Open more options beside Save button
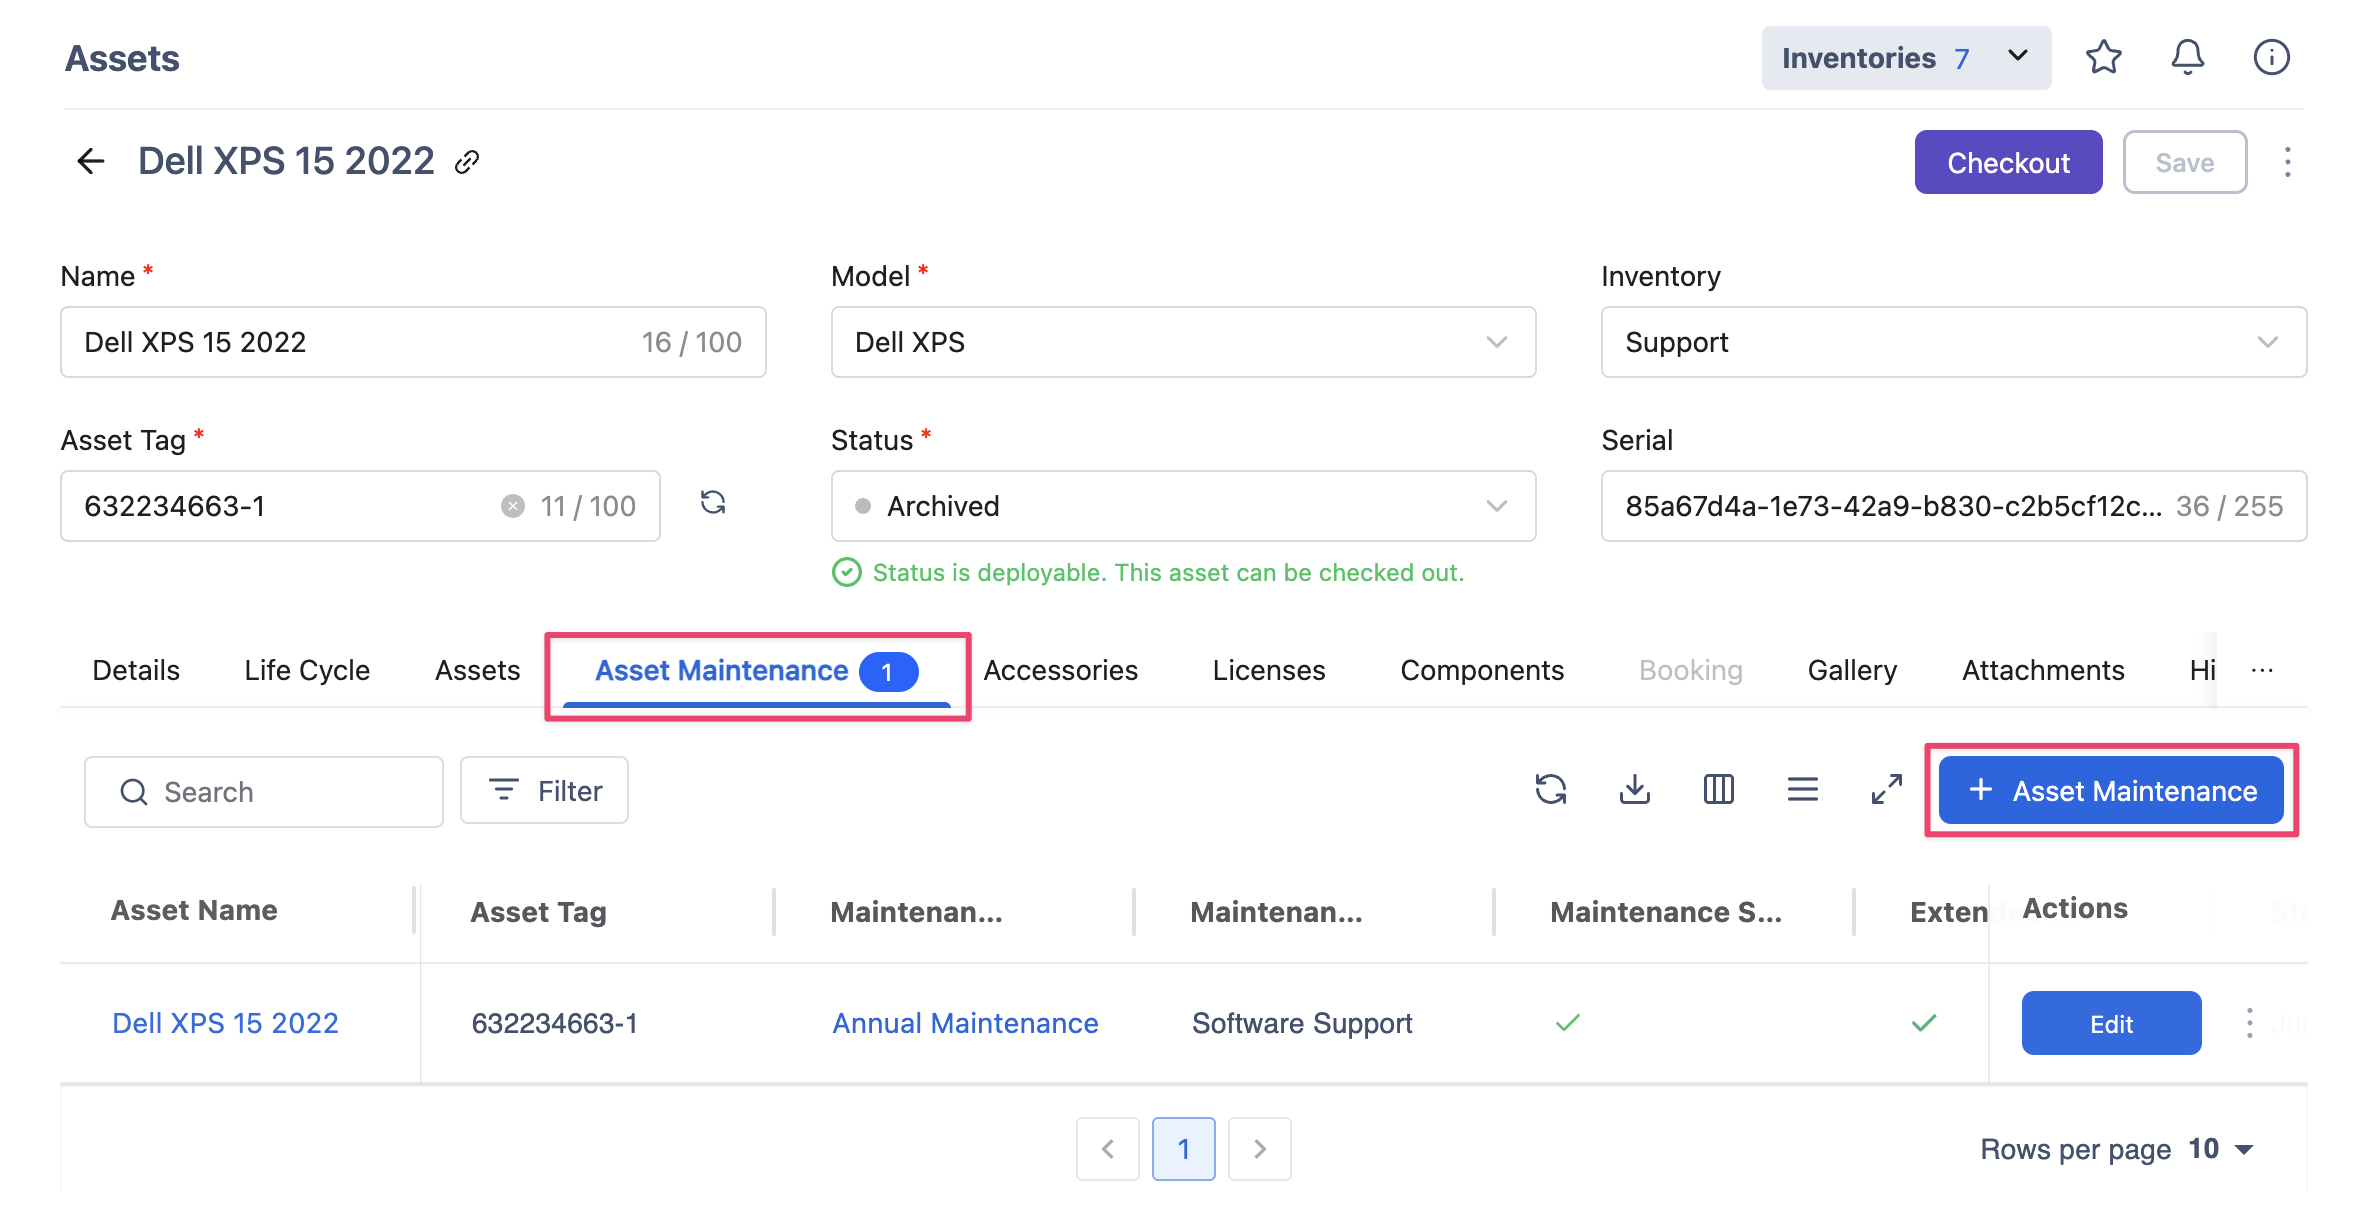The image size is (2368, 1226). pyautogui.click(x=2287, y=162)
